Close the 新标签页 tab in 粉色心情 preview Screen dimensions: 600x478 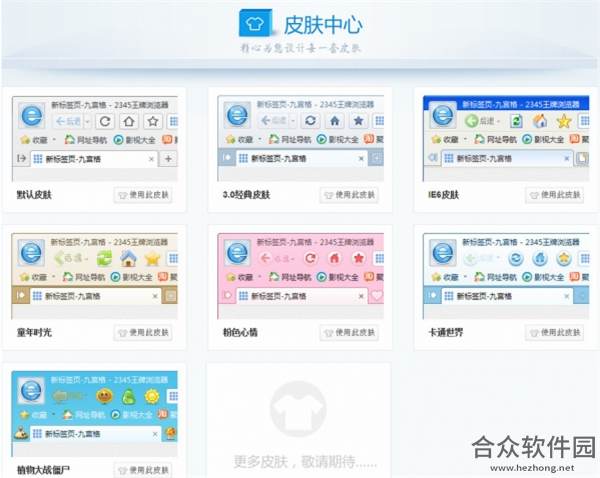[x=361, y=296]
